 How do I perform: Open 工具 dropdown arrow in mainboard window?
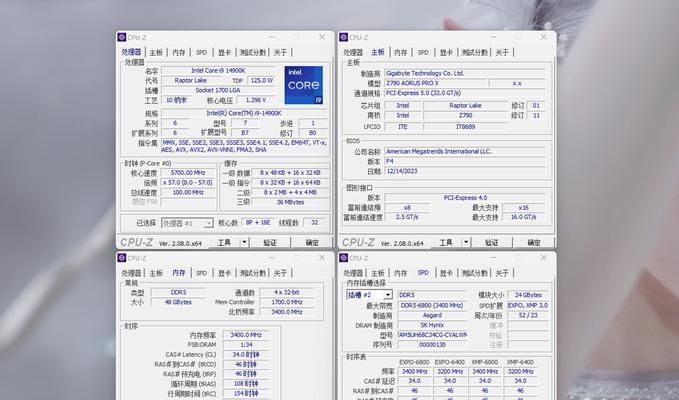pyautogui.click(x=466, y=242)
